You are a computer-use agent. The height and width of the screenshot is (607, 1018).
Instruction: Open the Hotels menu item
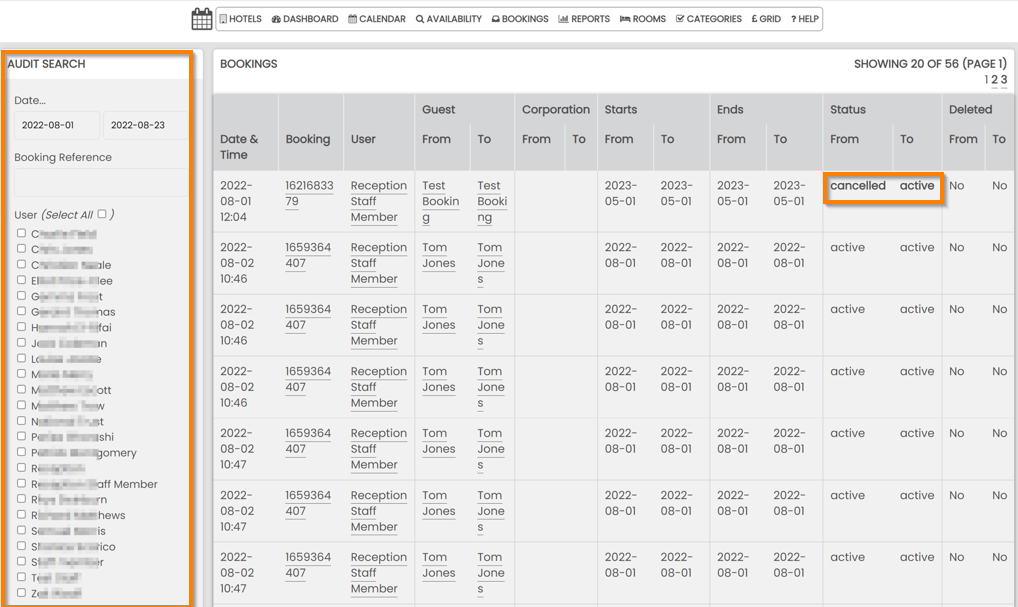click(x=240, y=19)
